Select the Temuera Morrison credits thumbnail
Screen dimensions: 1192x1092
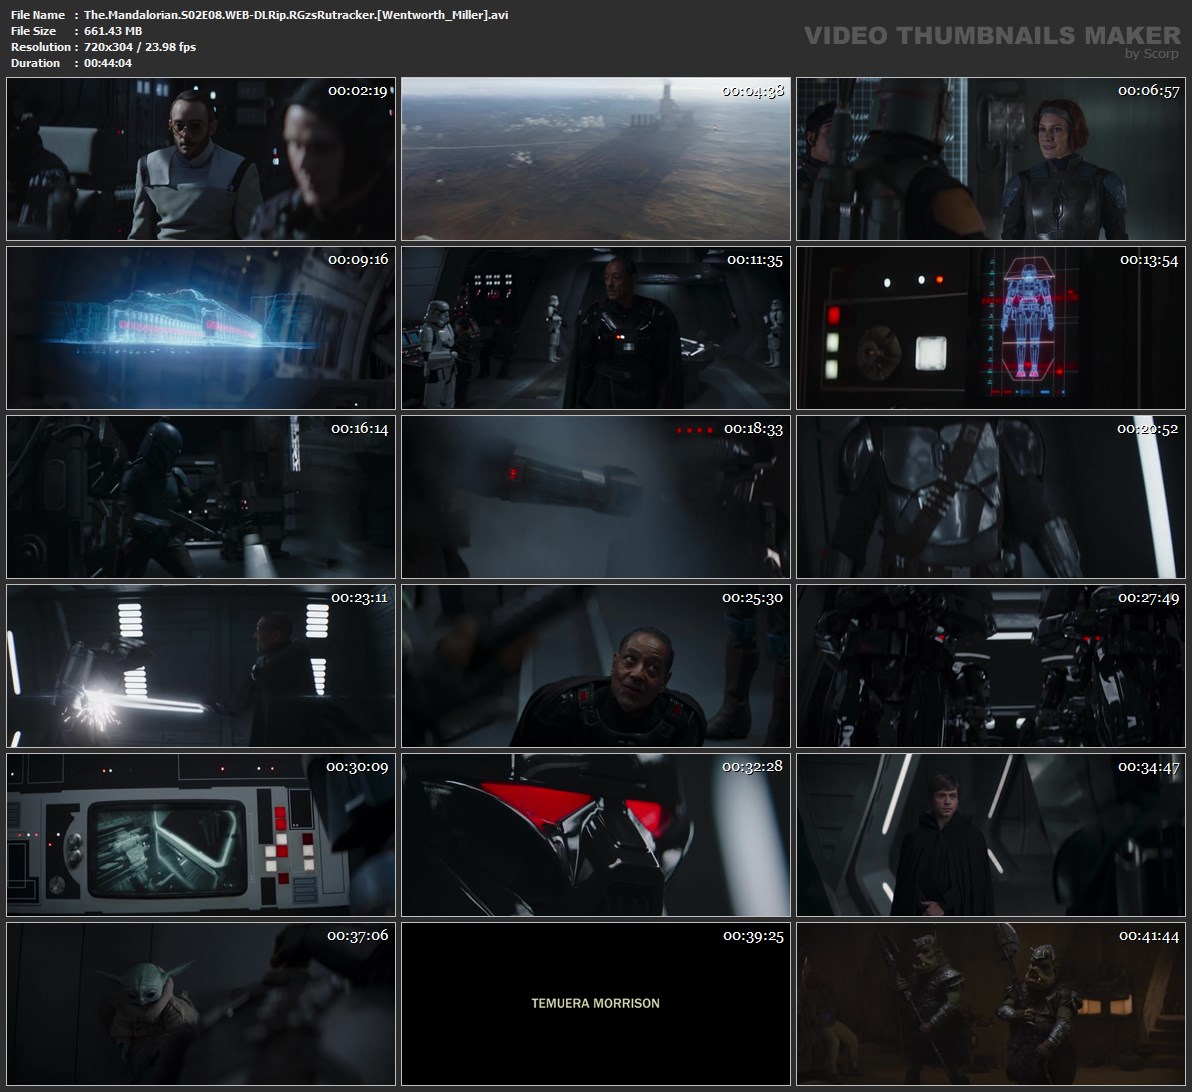point(596,1004)
